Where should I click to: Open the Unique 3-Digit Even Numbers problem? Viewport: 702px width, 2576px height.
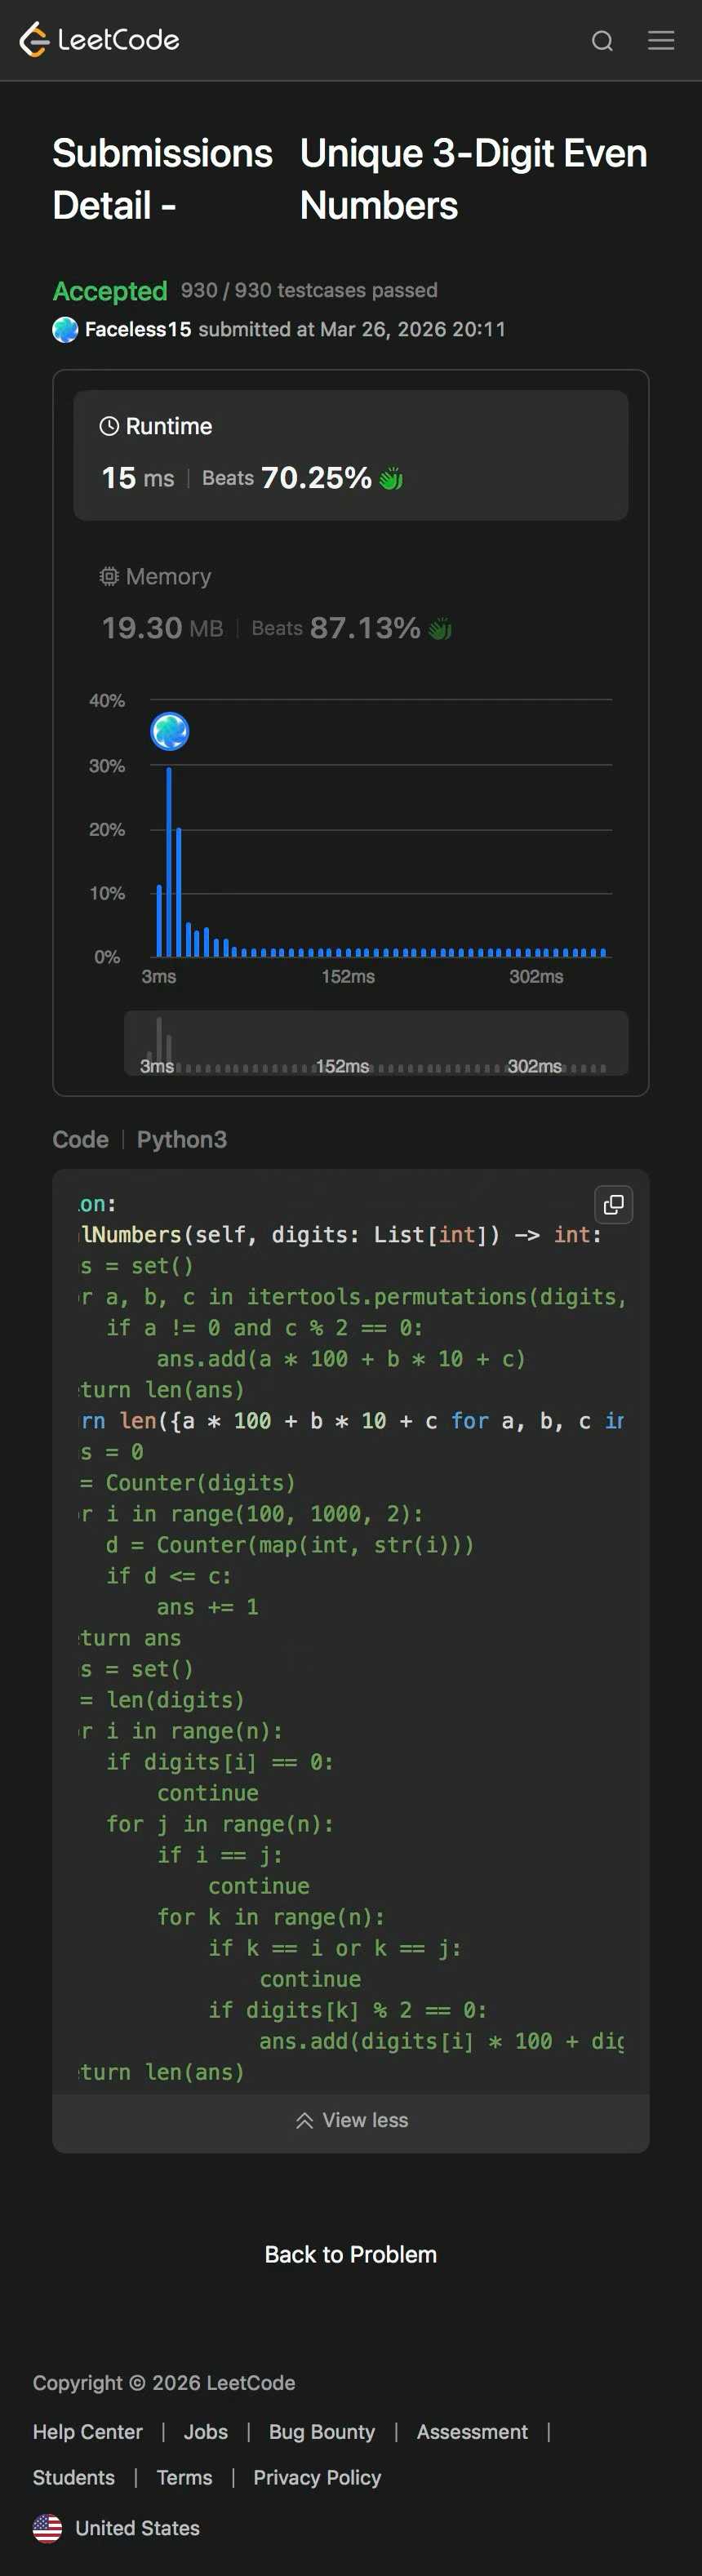point(473,179)
